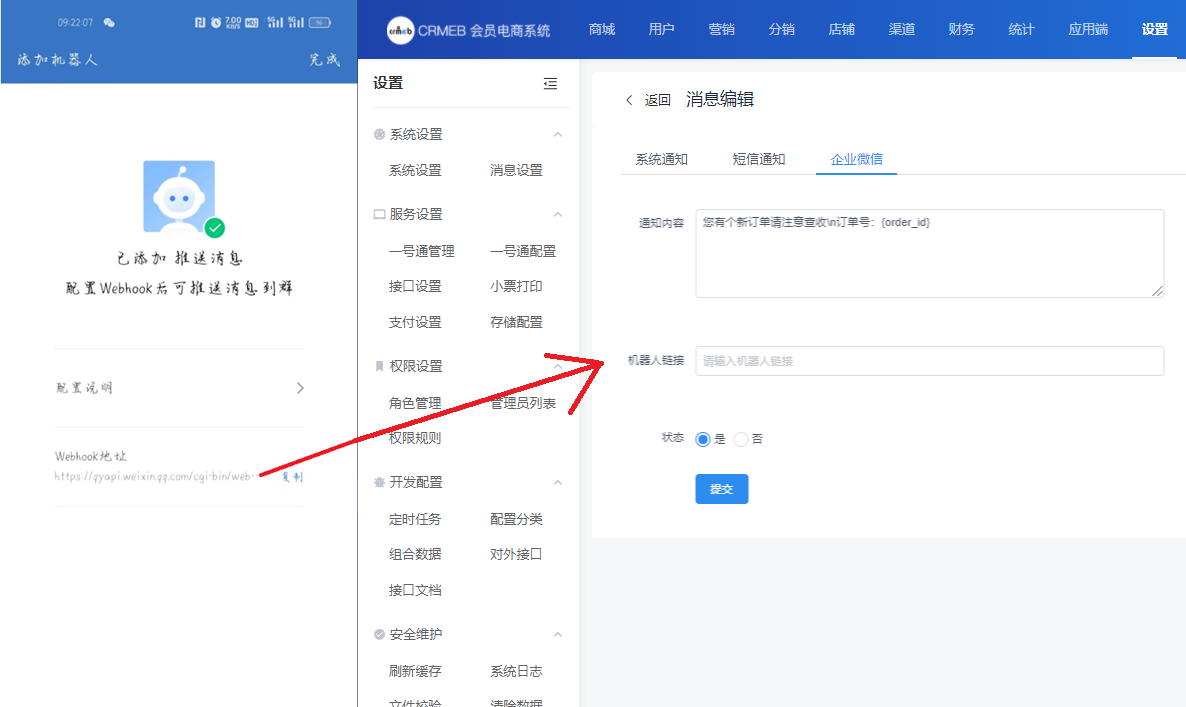
Task: Collapse the settings sidebar menu icon
Action: point(550,84)
